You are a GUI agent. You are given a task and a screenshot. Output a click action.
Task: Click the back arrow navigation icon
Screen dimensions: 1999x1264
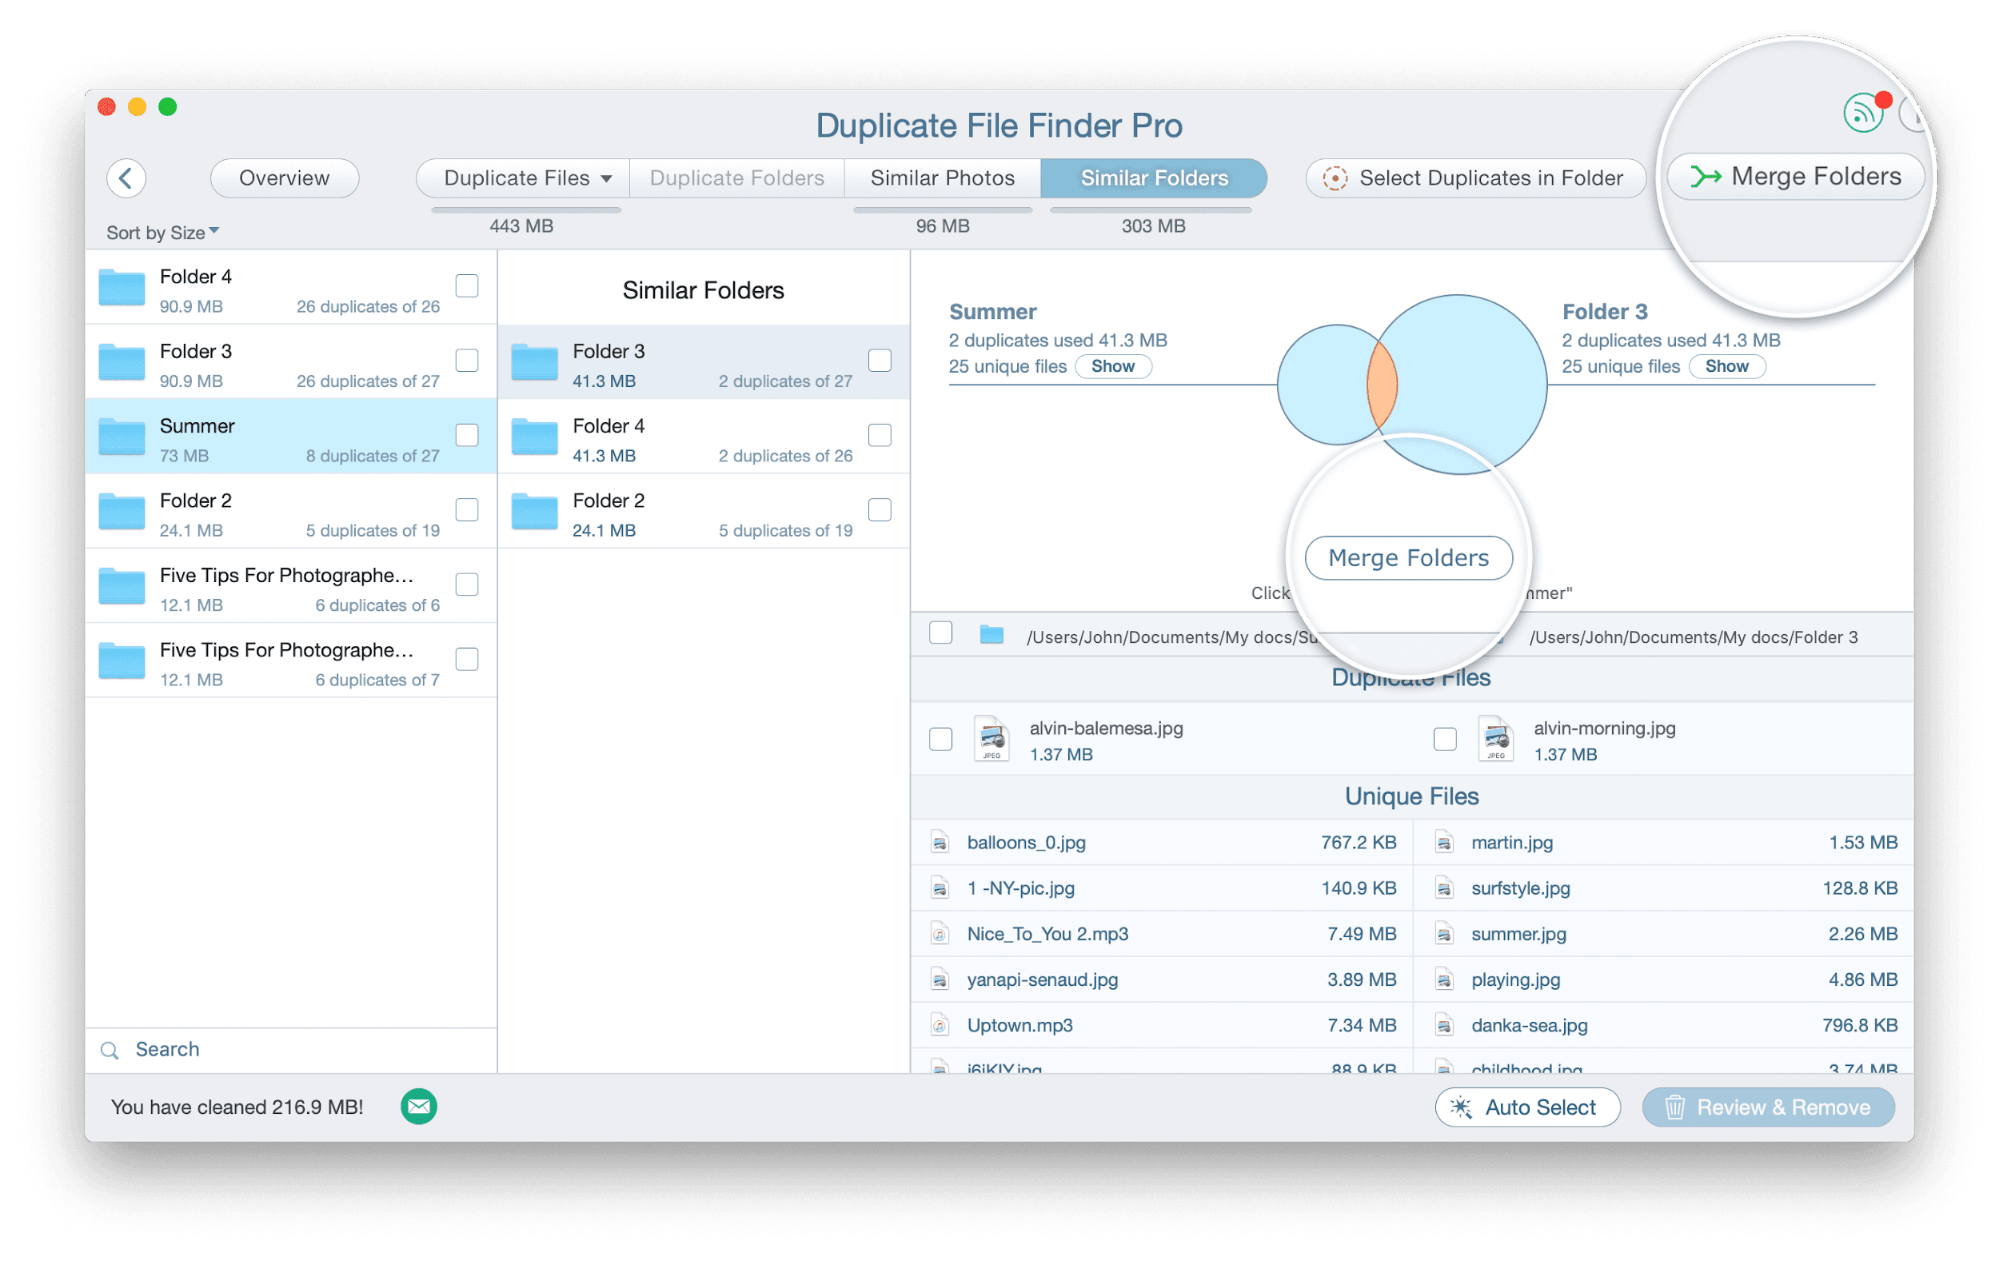pyautogui.click(x=126, y=178)
